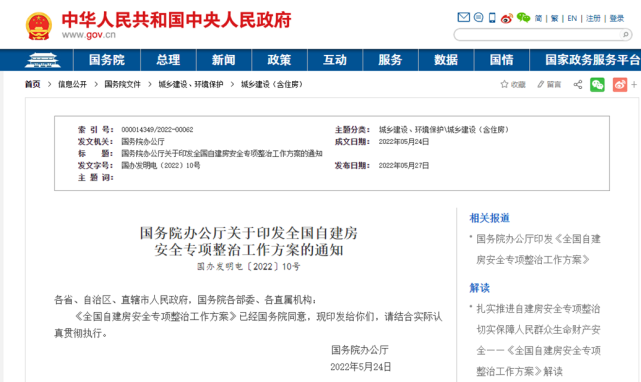Open the mobile phone icon

[492, 18]
